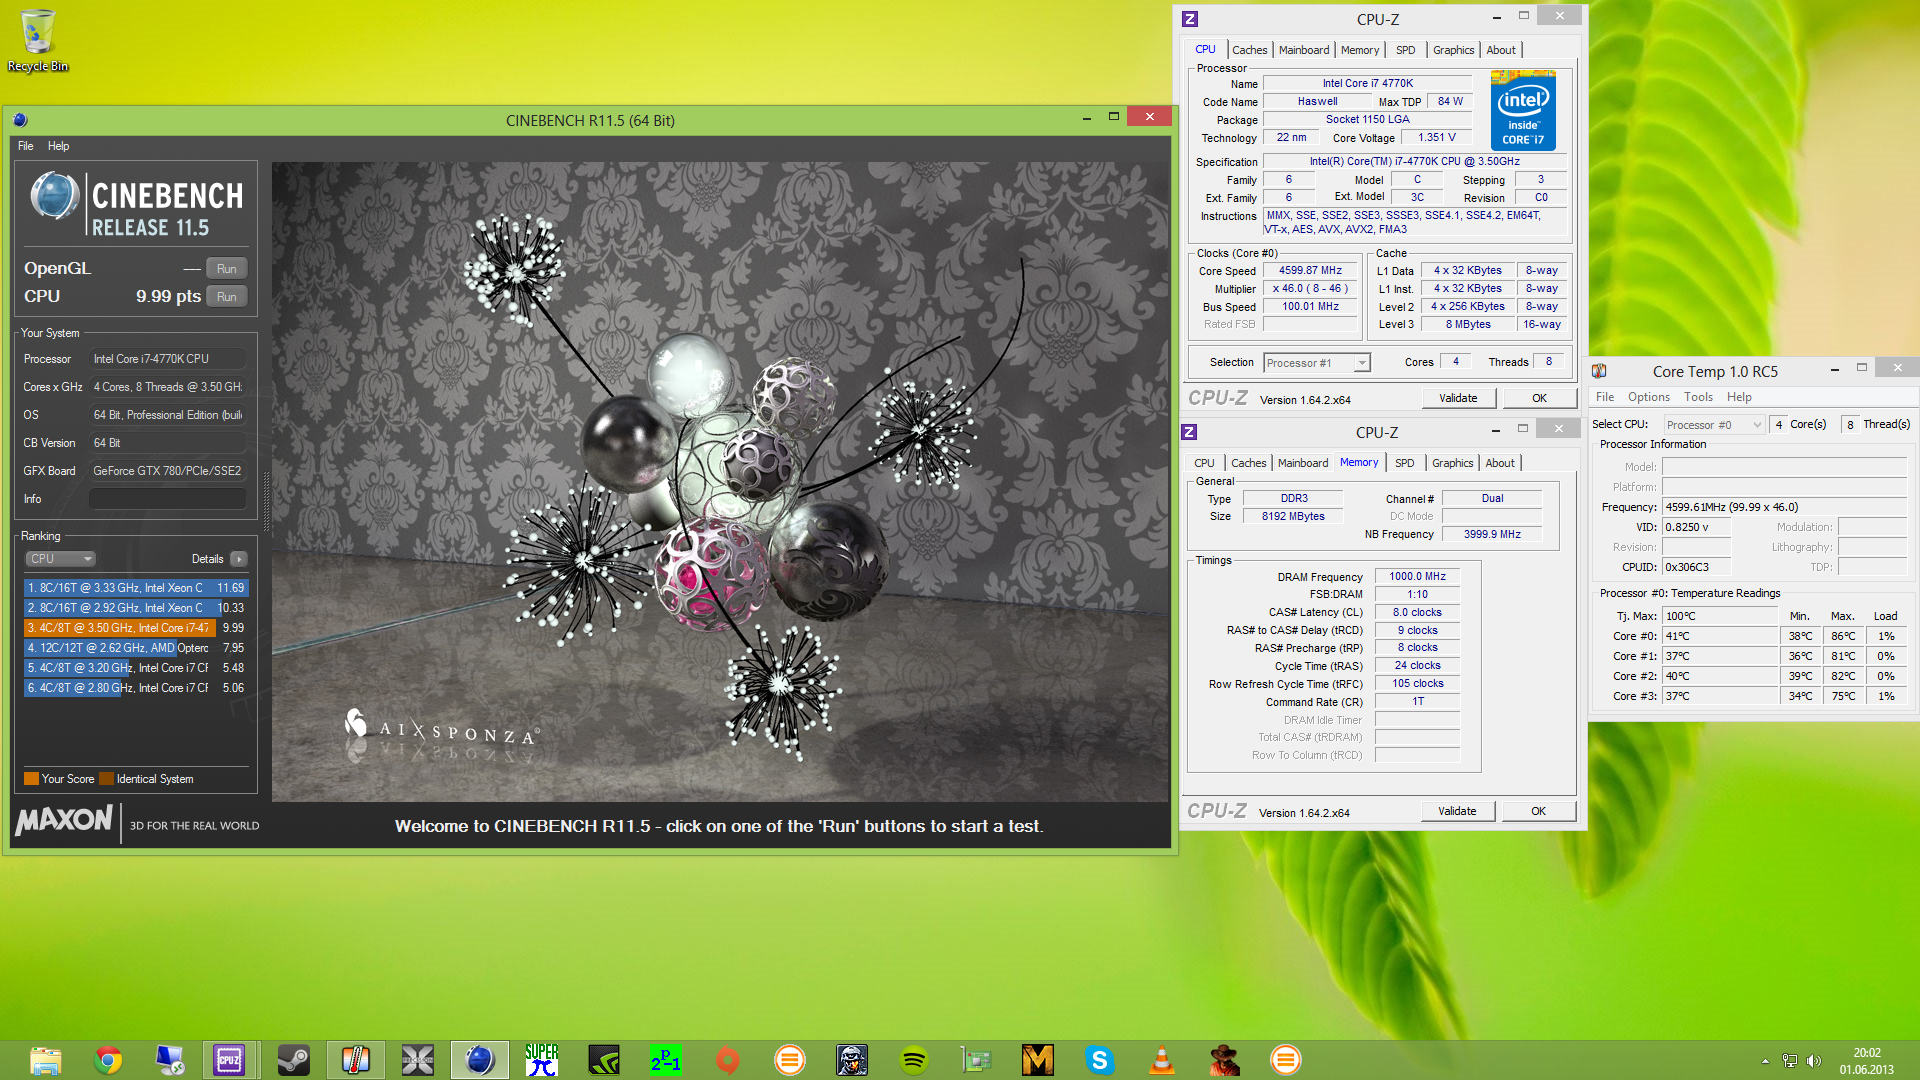The width and height of the screenshot is (1920, 1080).
Task: Click the Info input field in Cinebench
Action: [x=168, y=498]
